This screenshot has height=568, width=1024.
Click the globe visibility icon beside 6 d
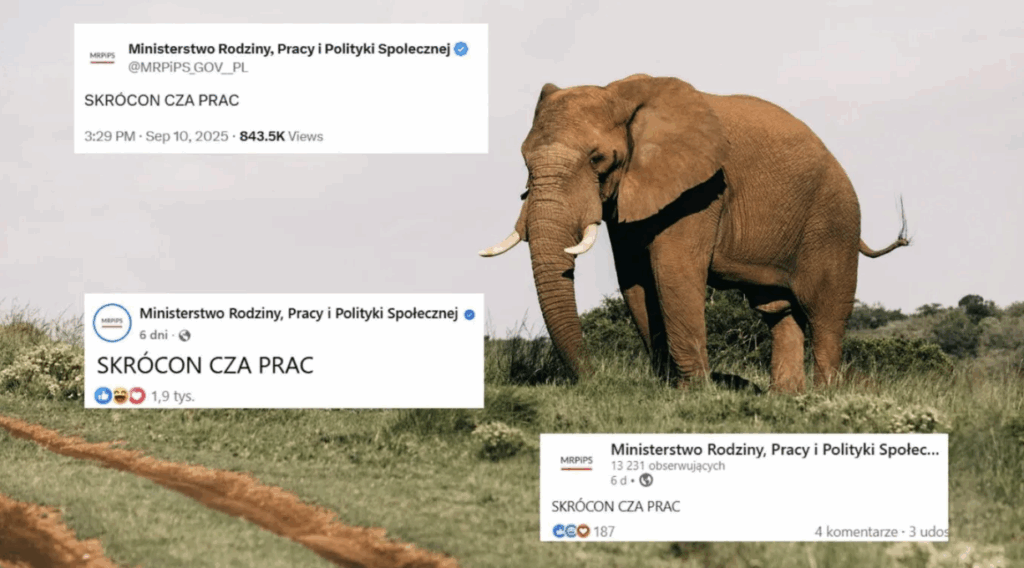[x=646, y=481]
